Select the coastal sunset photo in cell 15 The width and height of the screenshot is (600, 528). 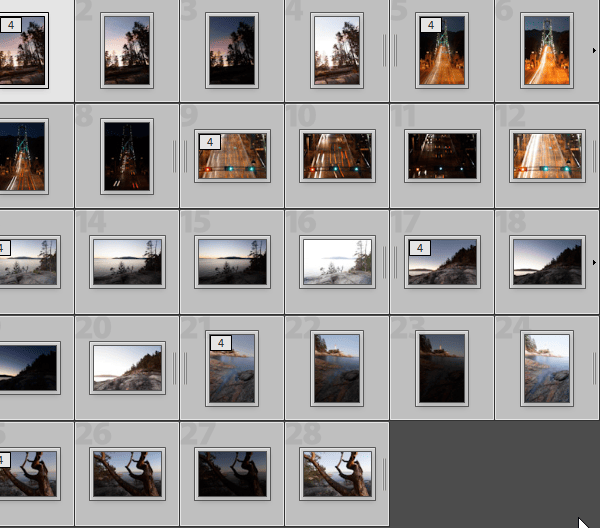(x=232, y=262)
